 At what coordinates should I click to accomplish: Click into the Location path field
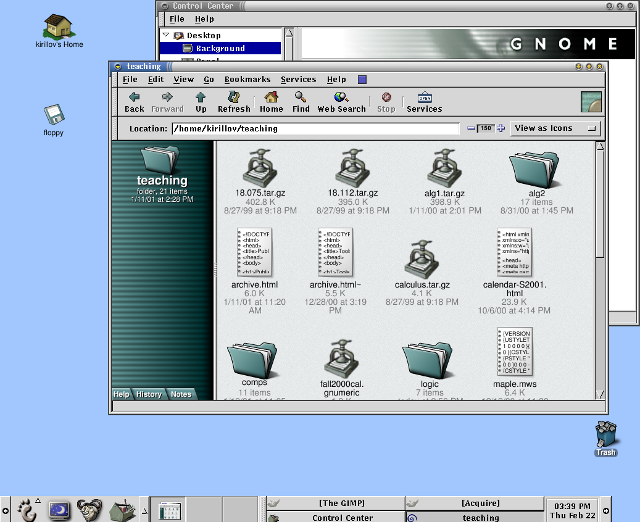click(315, 128)
